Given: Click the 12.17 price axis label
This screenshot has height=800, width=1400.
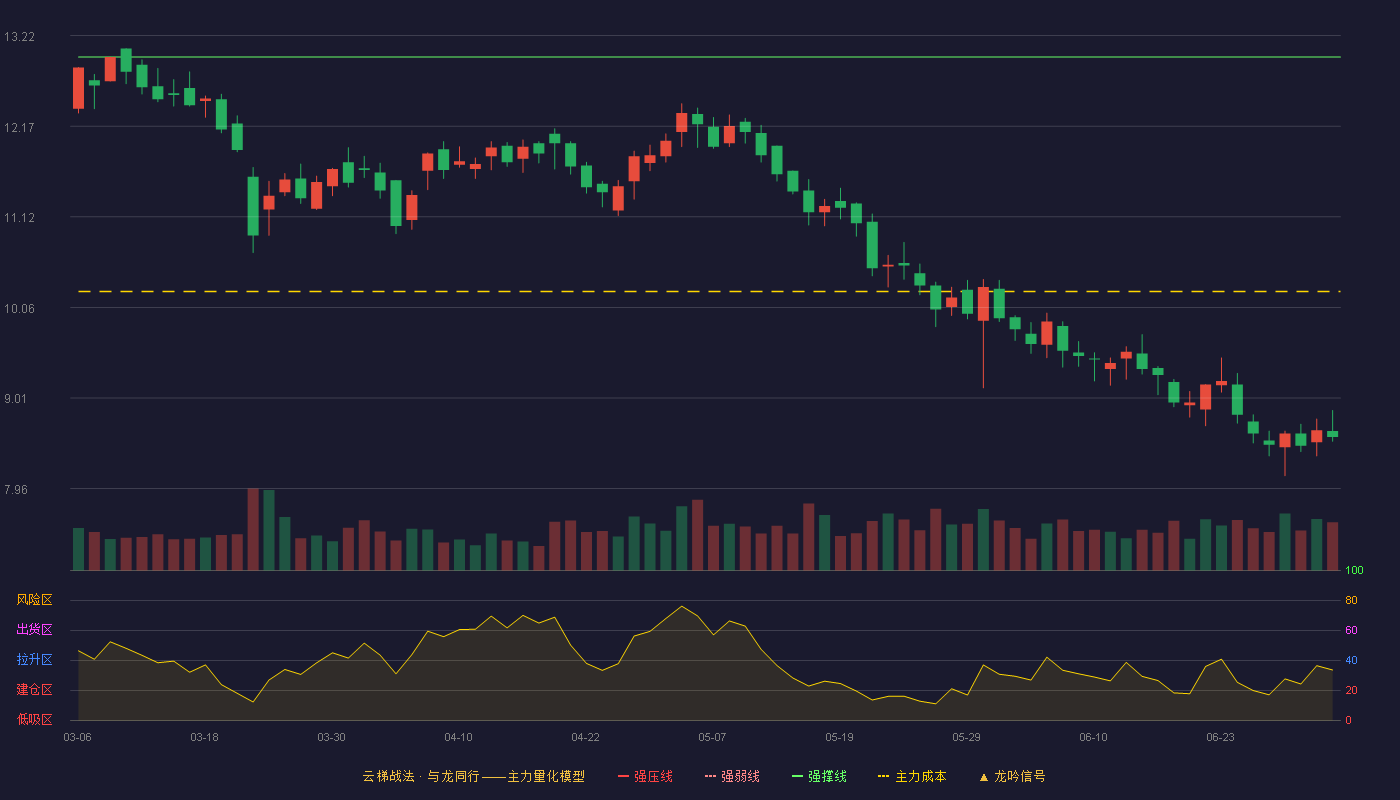Looking at the screenshot, I should [x=19, y=127].
